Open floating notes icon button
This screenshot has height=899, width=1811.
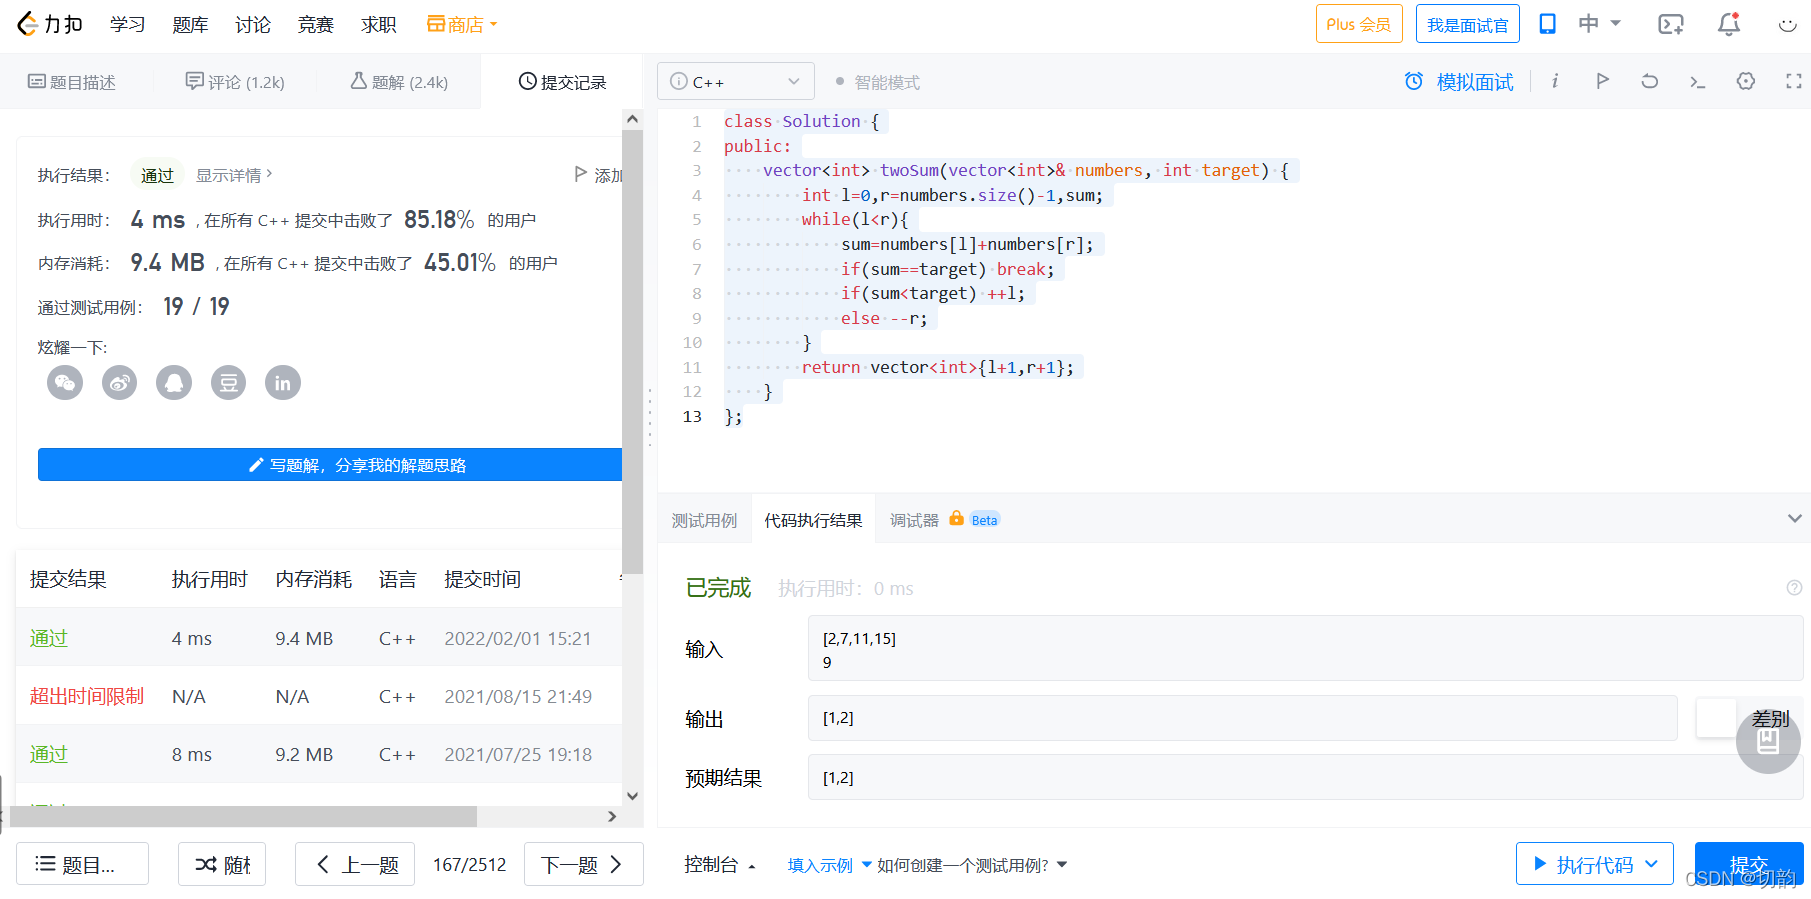click(1768, 741)
